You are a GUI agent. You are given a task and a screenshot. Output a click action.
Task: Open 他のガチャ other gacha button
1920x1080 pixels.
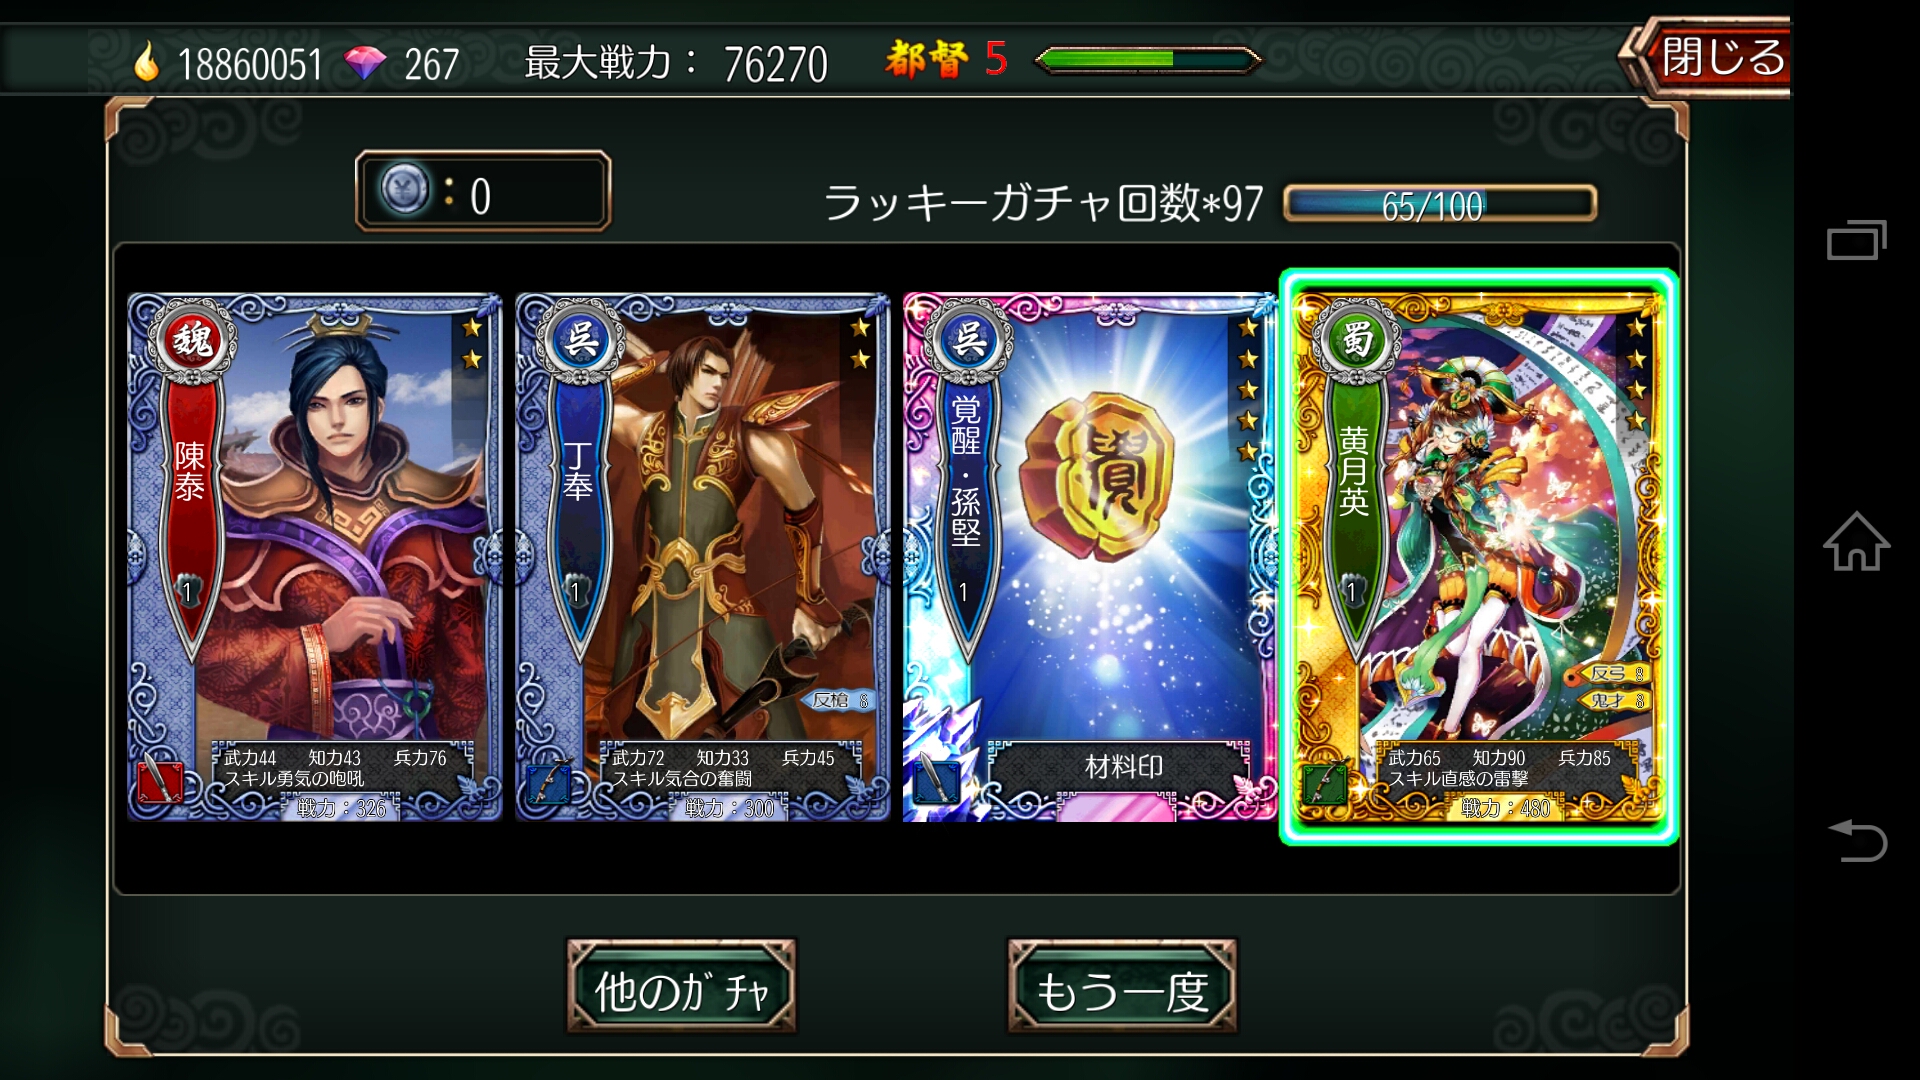click(x=682, y=986)
